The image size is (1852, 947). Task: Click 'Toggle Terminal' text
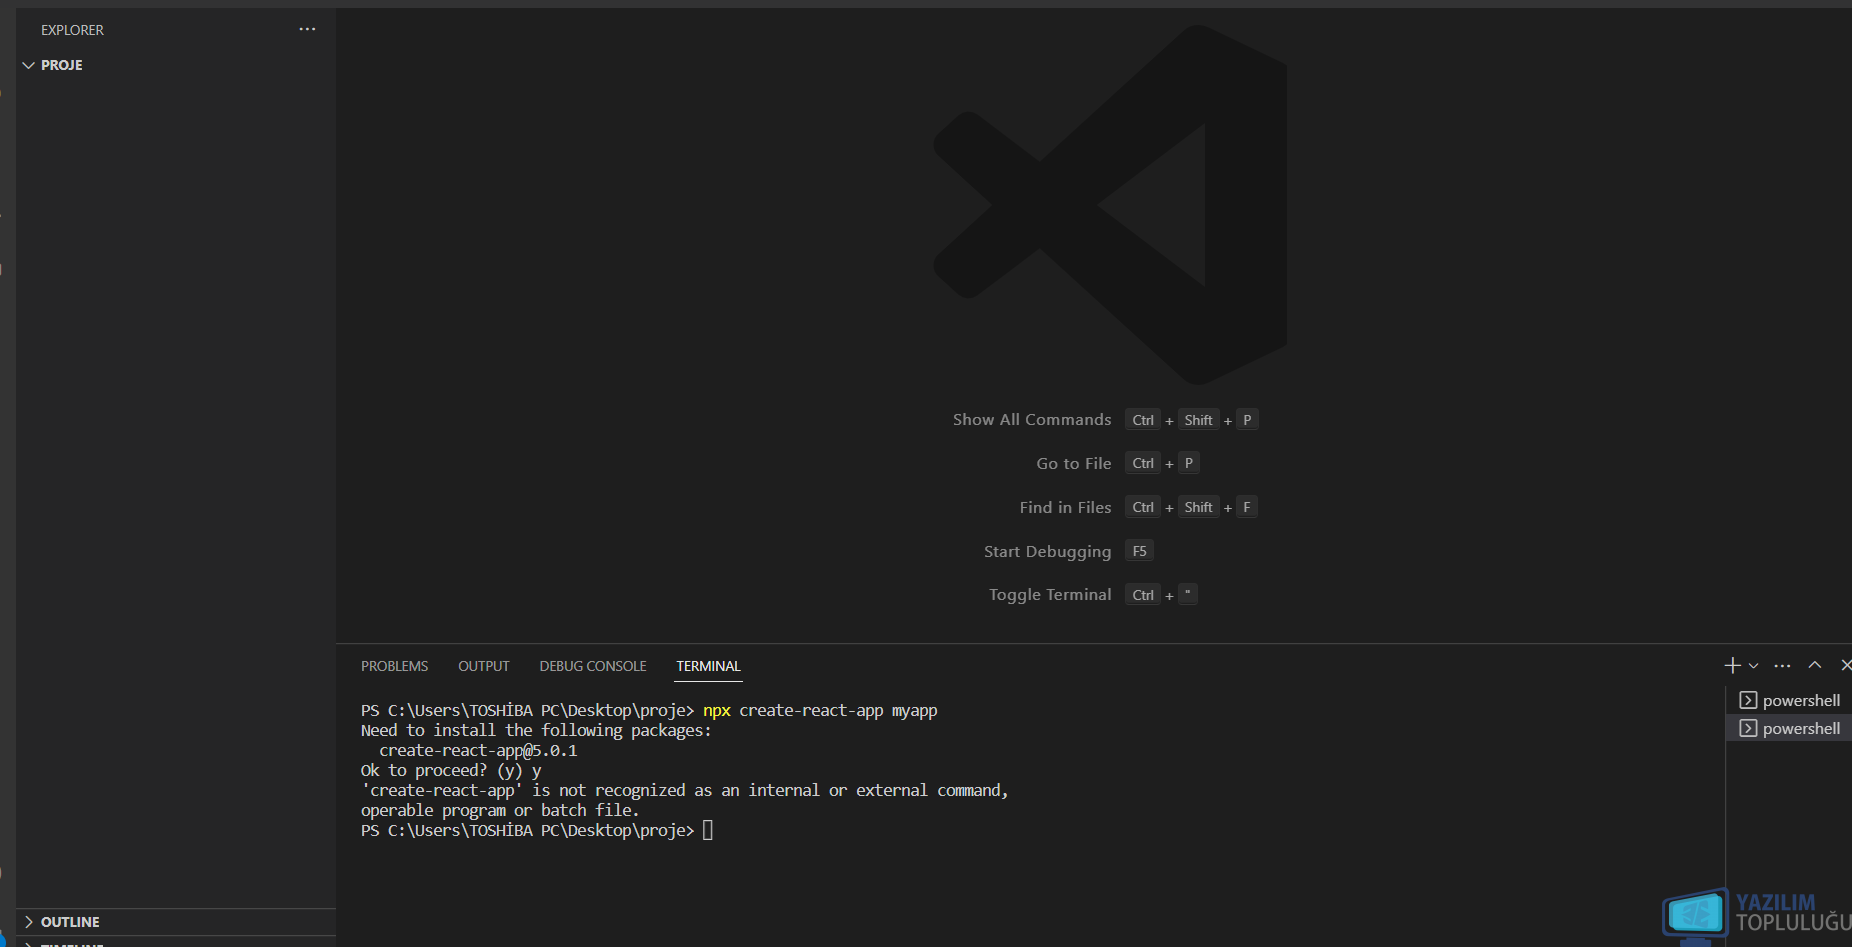pos(1050,595)
